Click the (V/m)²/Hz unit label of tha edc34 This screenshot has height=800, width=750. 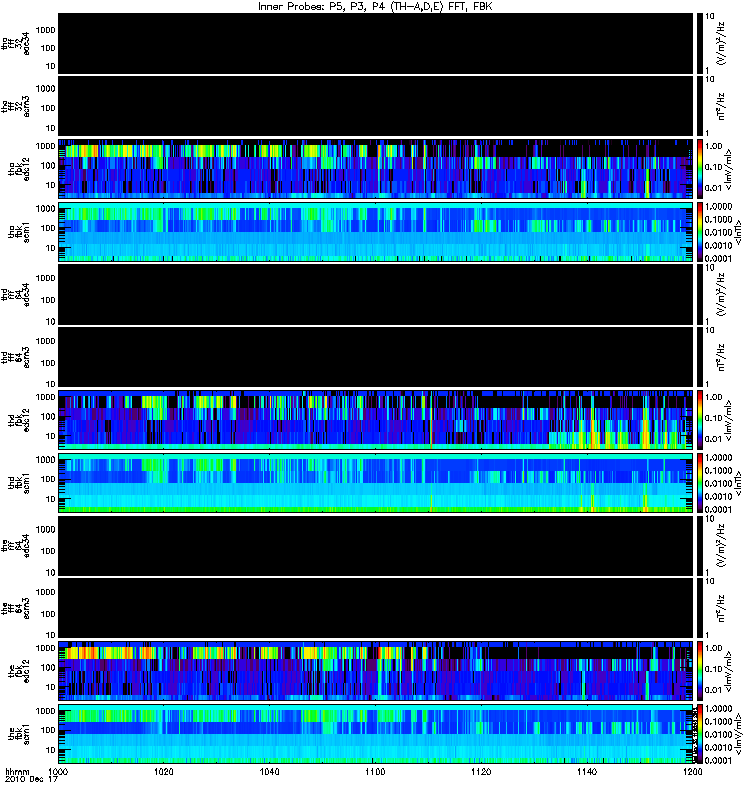[721, 43]
